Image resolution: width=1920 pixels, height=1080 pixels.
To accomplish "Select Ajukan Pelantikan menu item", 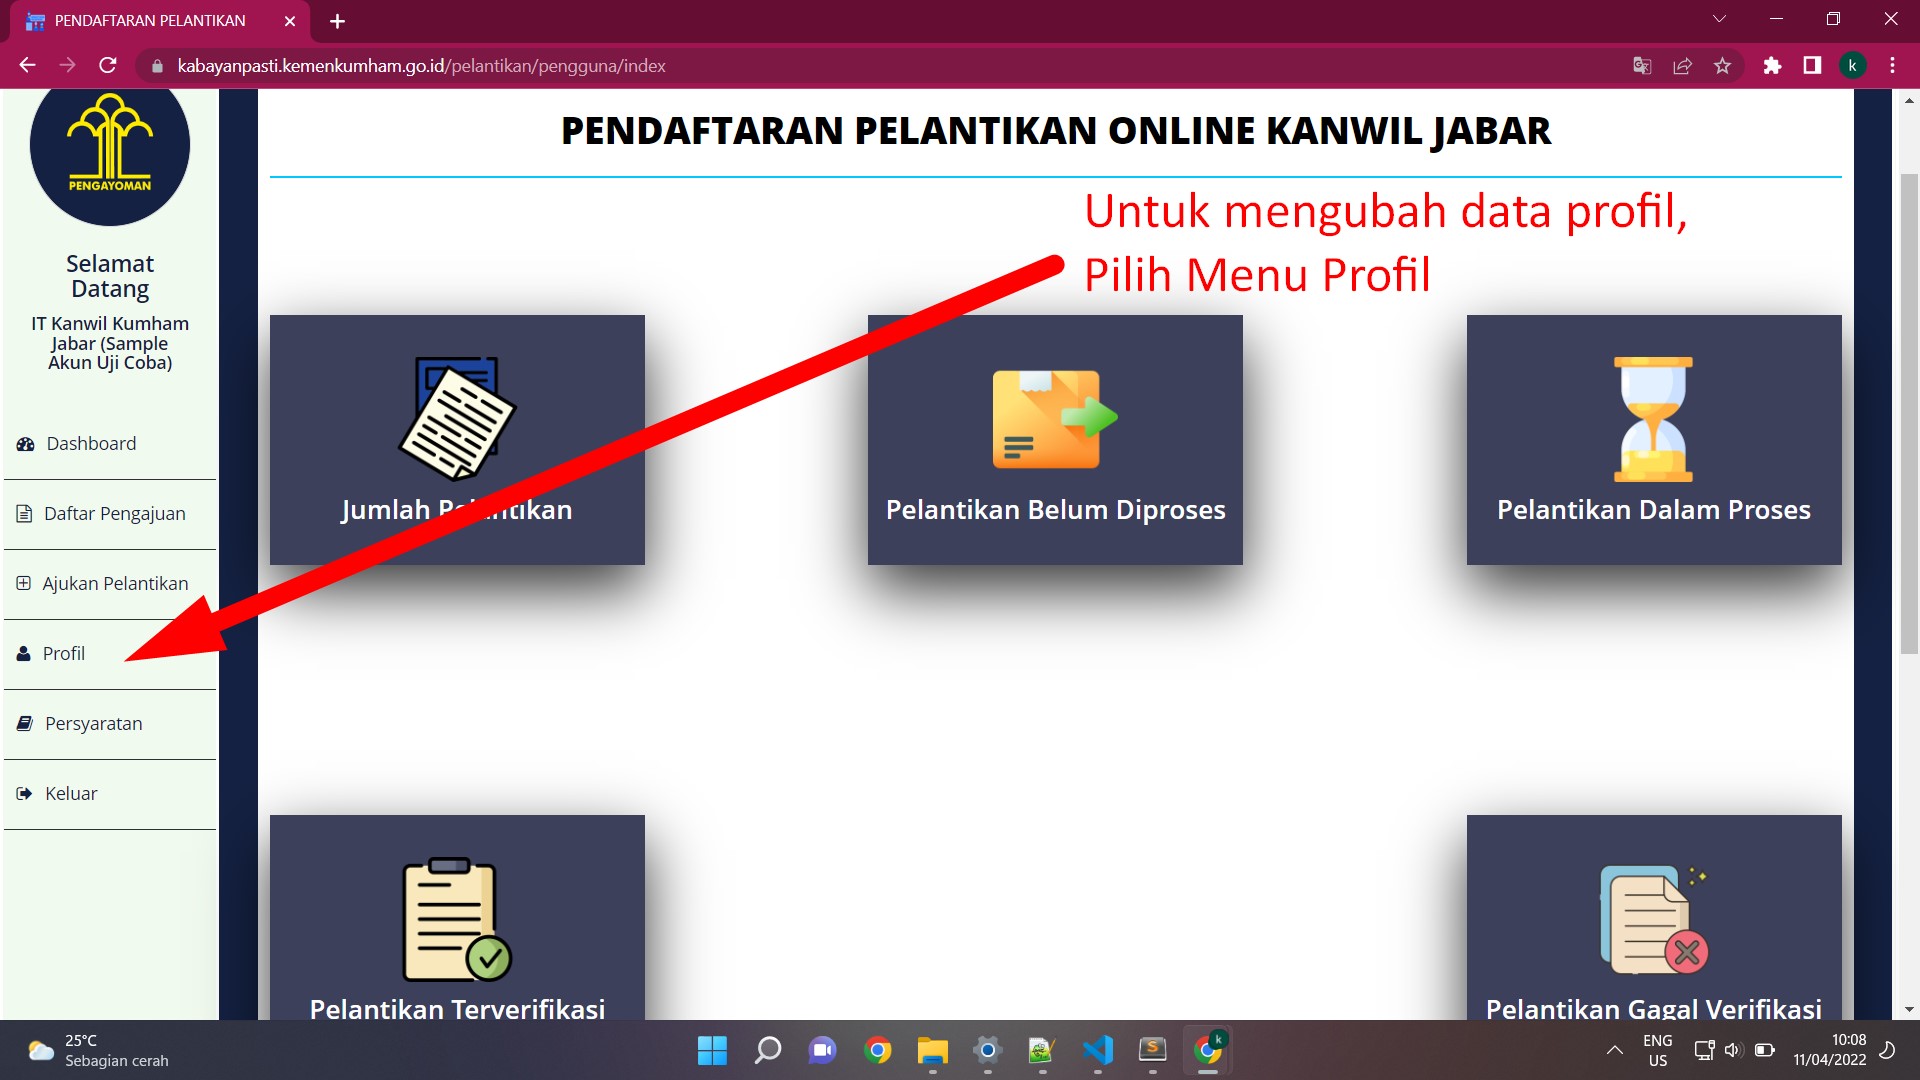I will click(114, 584).
